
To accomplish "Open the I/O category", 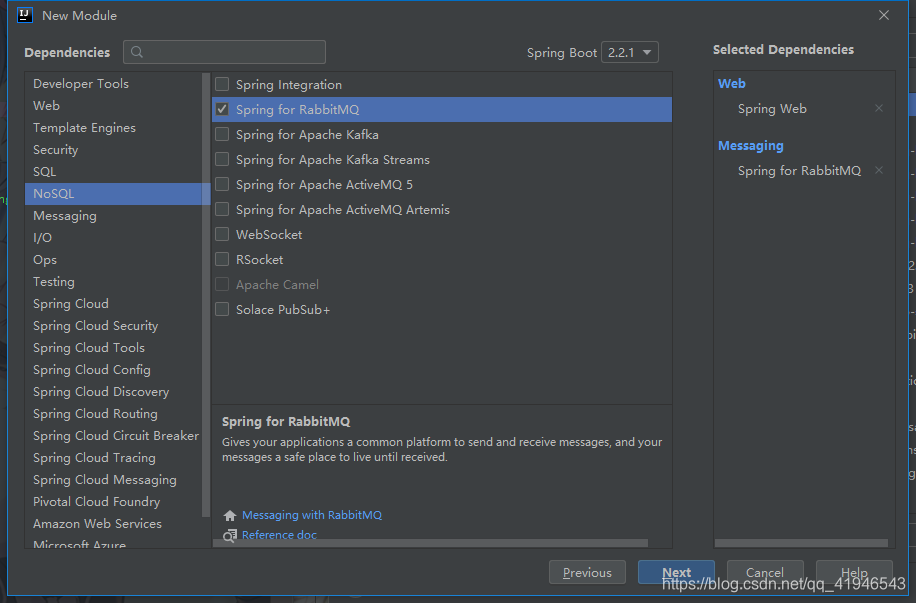I will click(x=113, y=238).
